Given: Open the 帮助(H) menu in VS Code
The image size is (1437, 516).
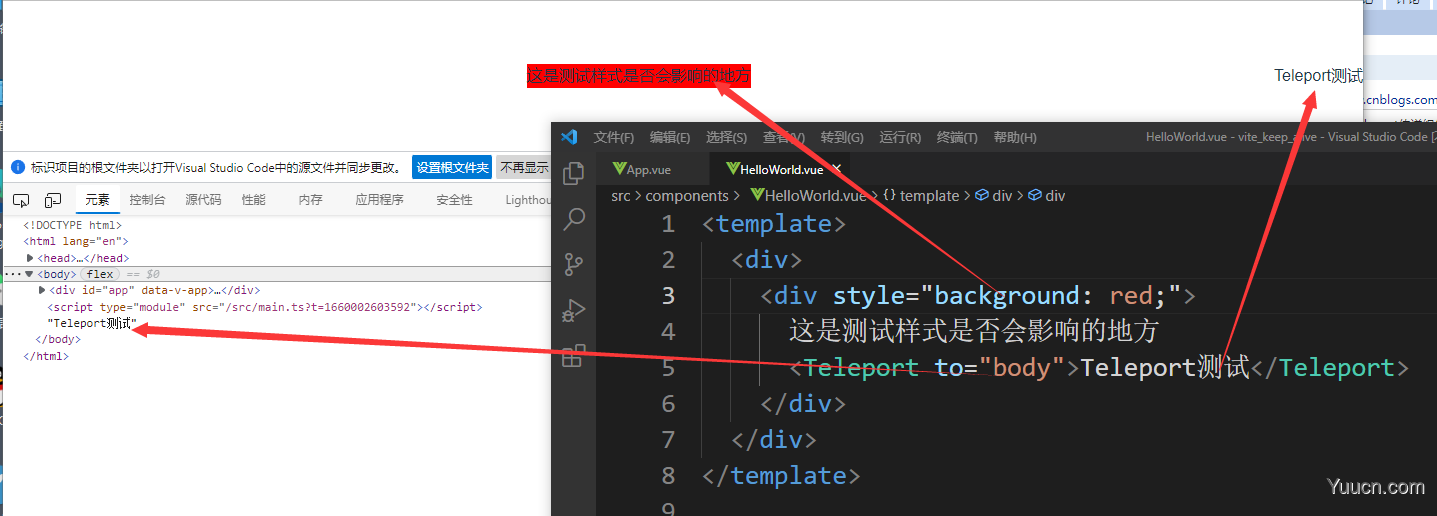Looking at the screenshot, I should click(1015, 137).
